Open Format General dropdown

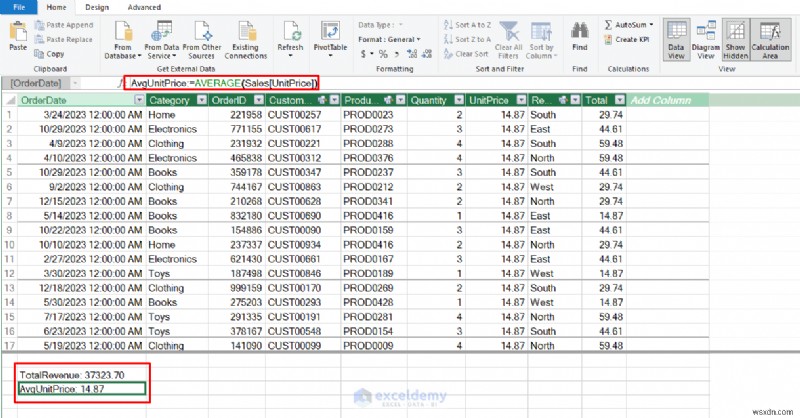pos(389,39)
